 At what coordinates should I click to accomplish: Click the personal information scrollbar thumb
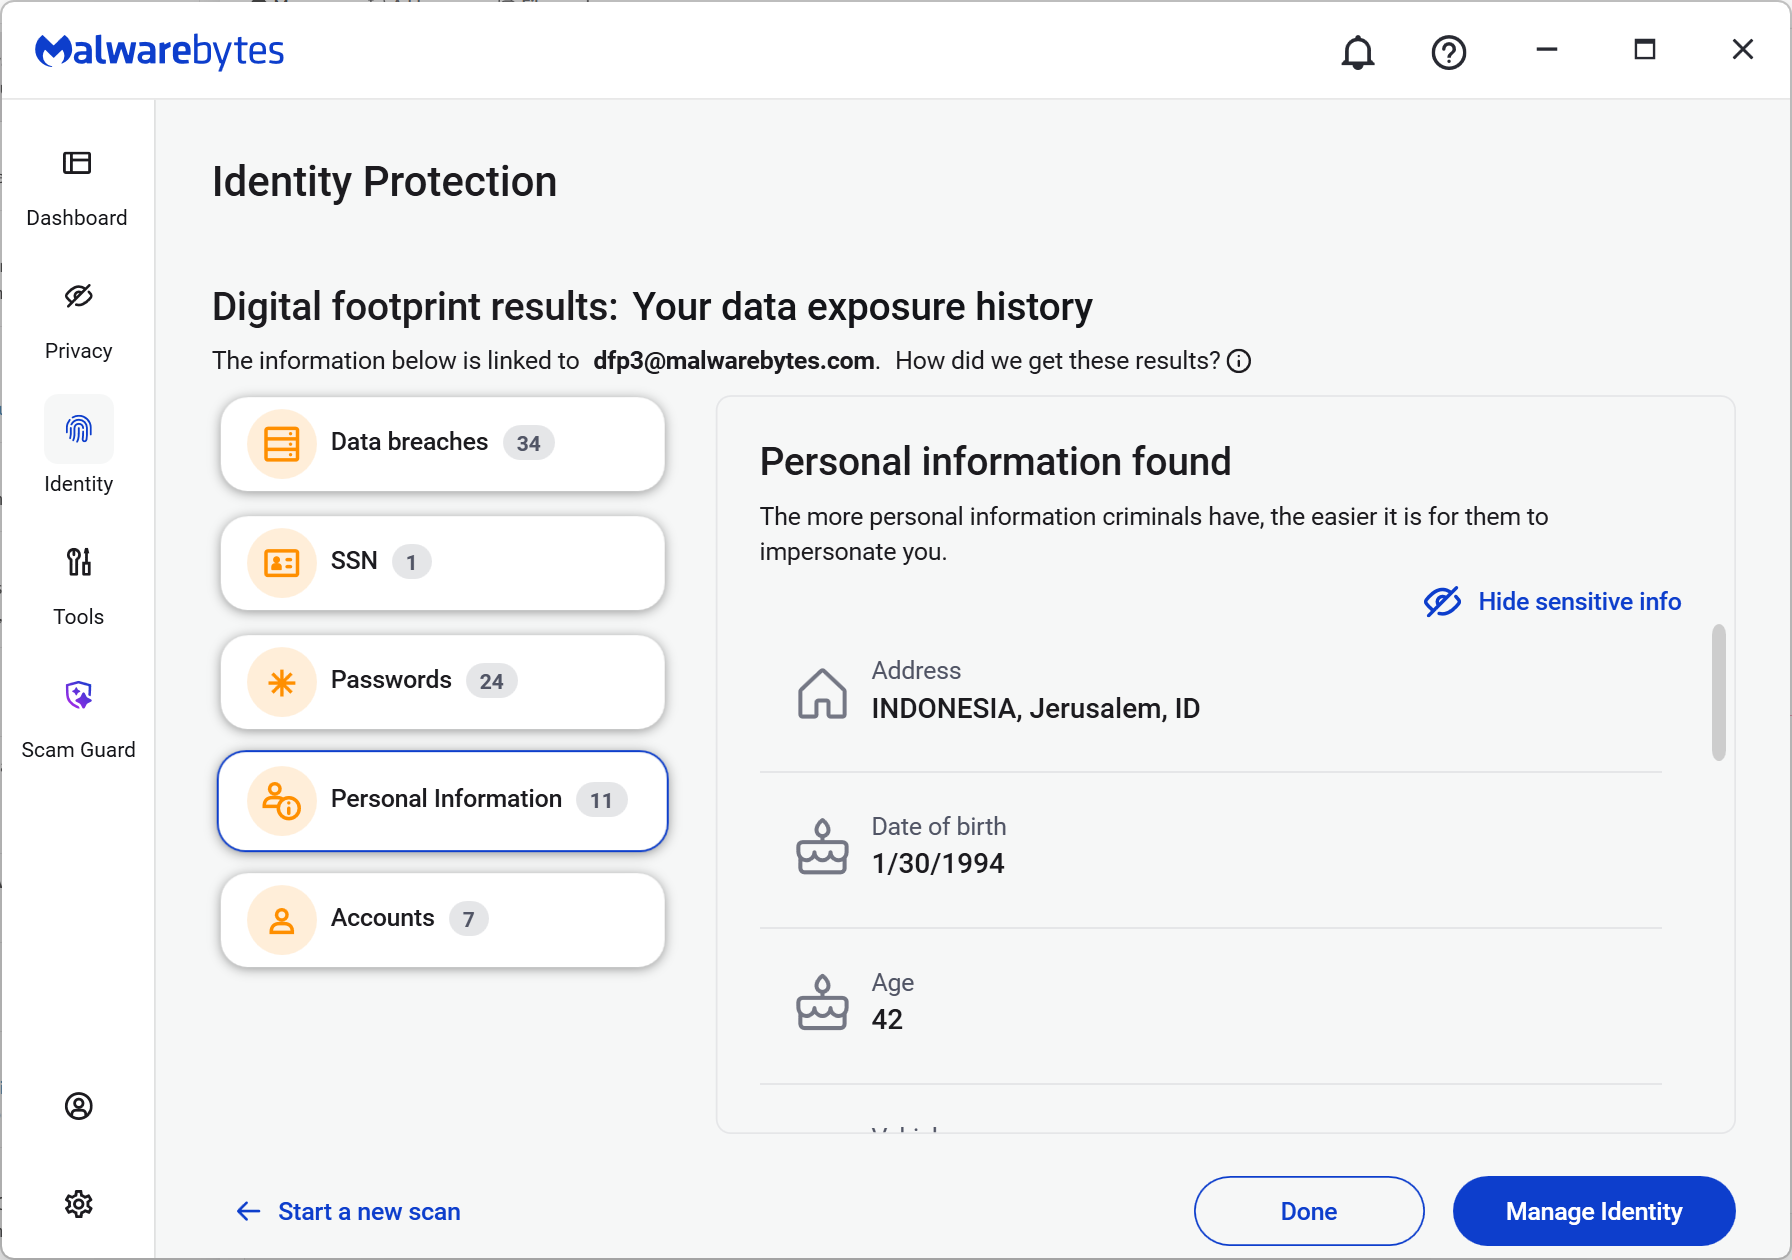coord(1719,693)
